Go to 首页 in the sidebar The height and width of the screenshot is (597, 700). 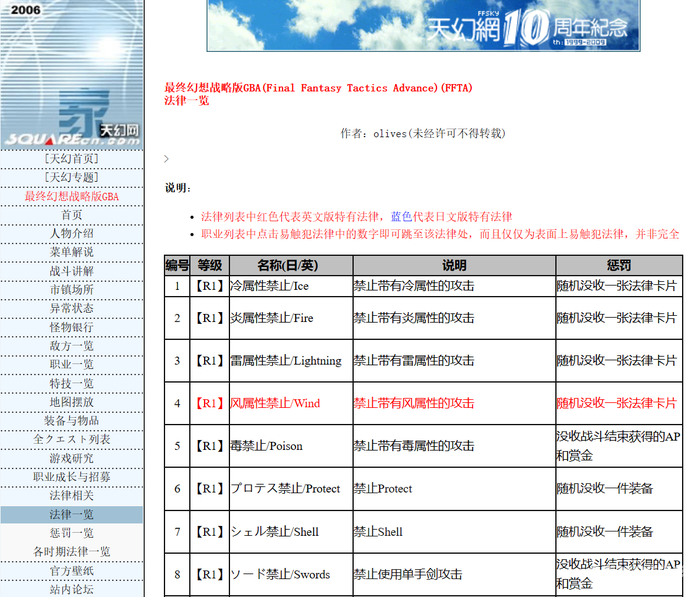71,215
